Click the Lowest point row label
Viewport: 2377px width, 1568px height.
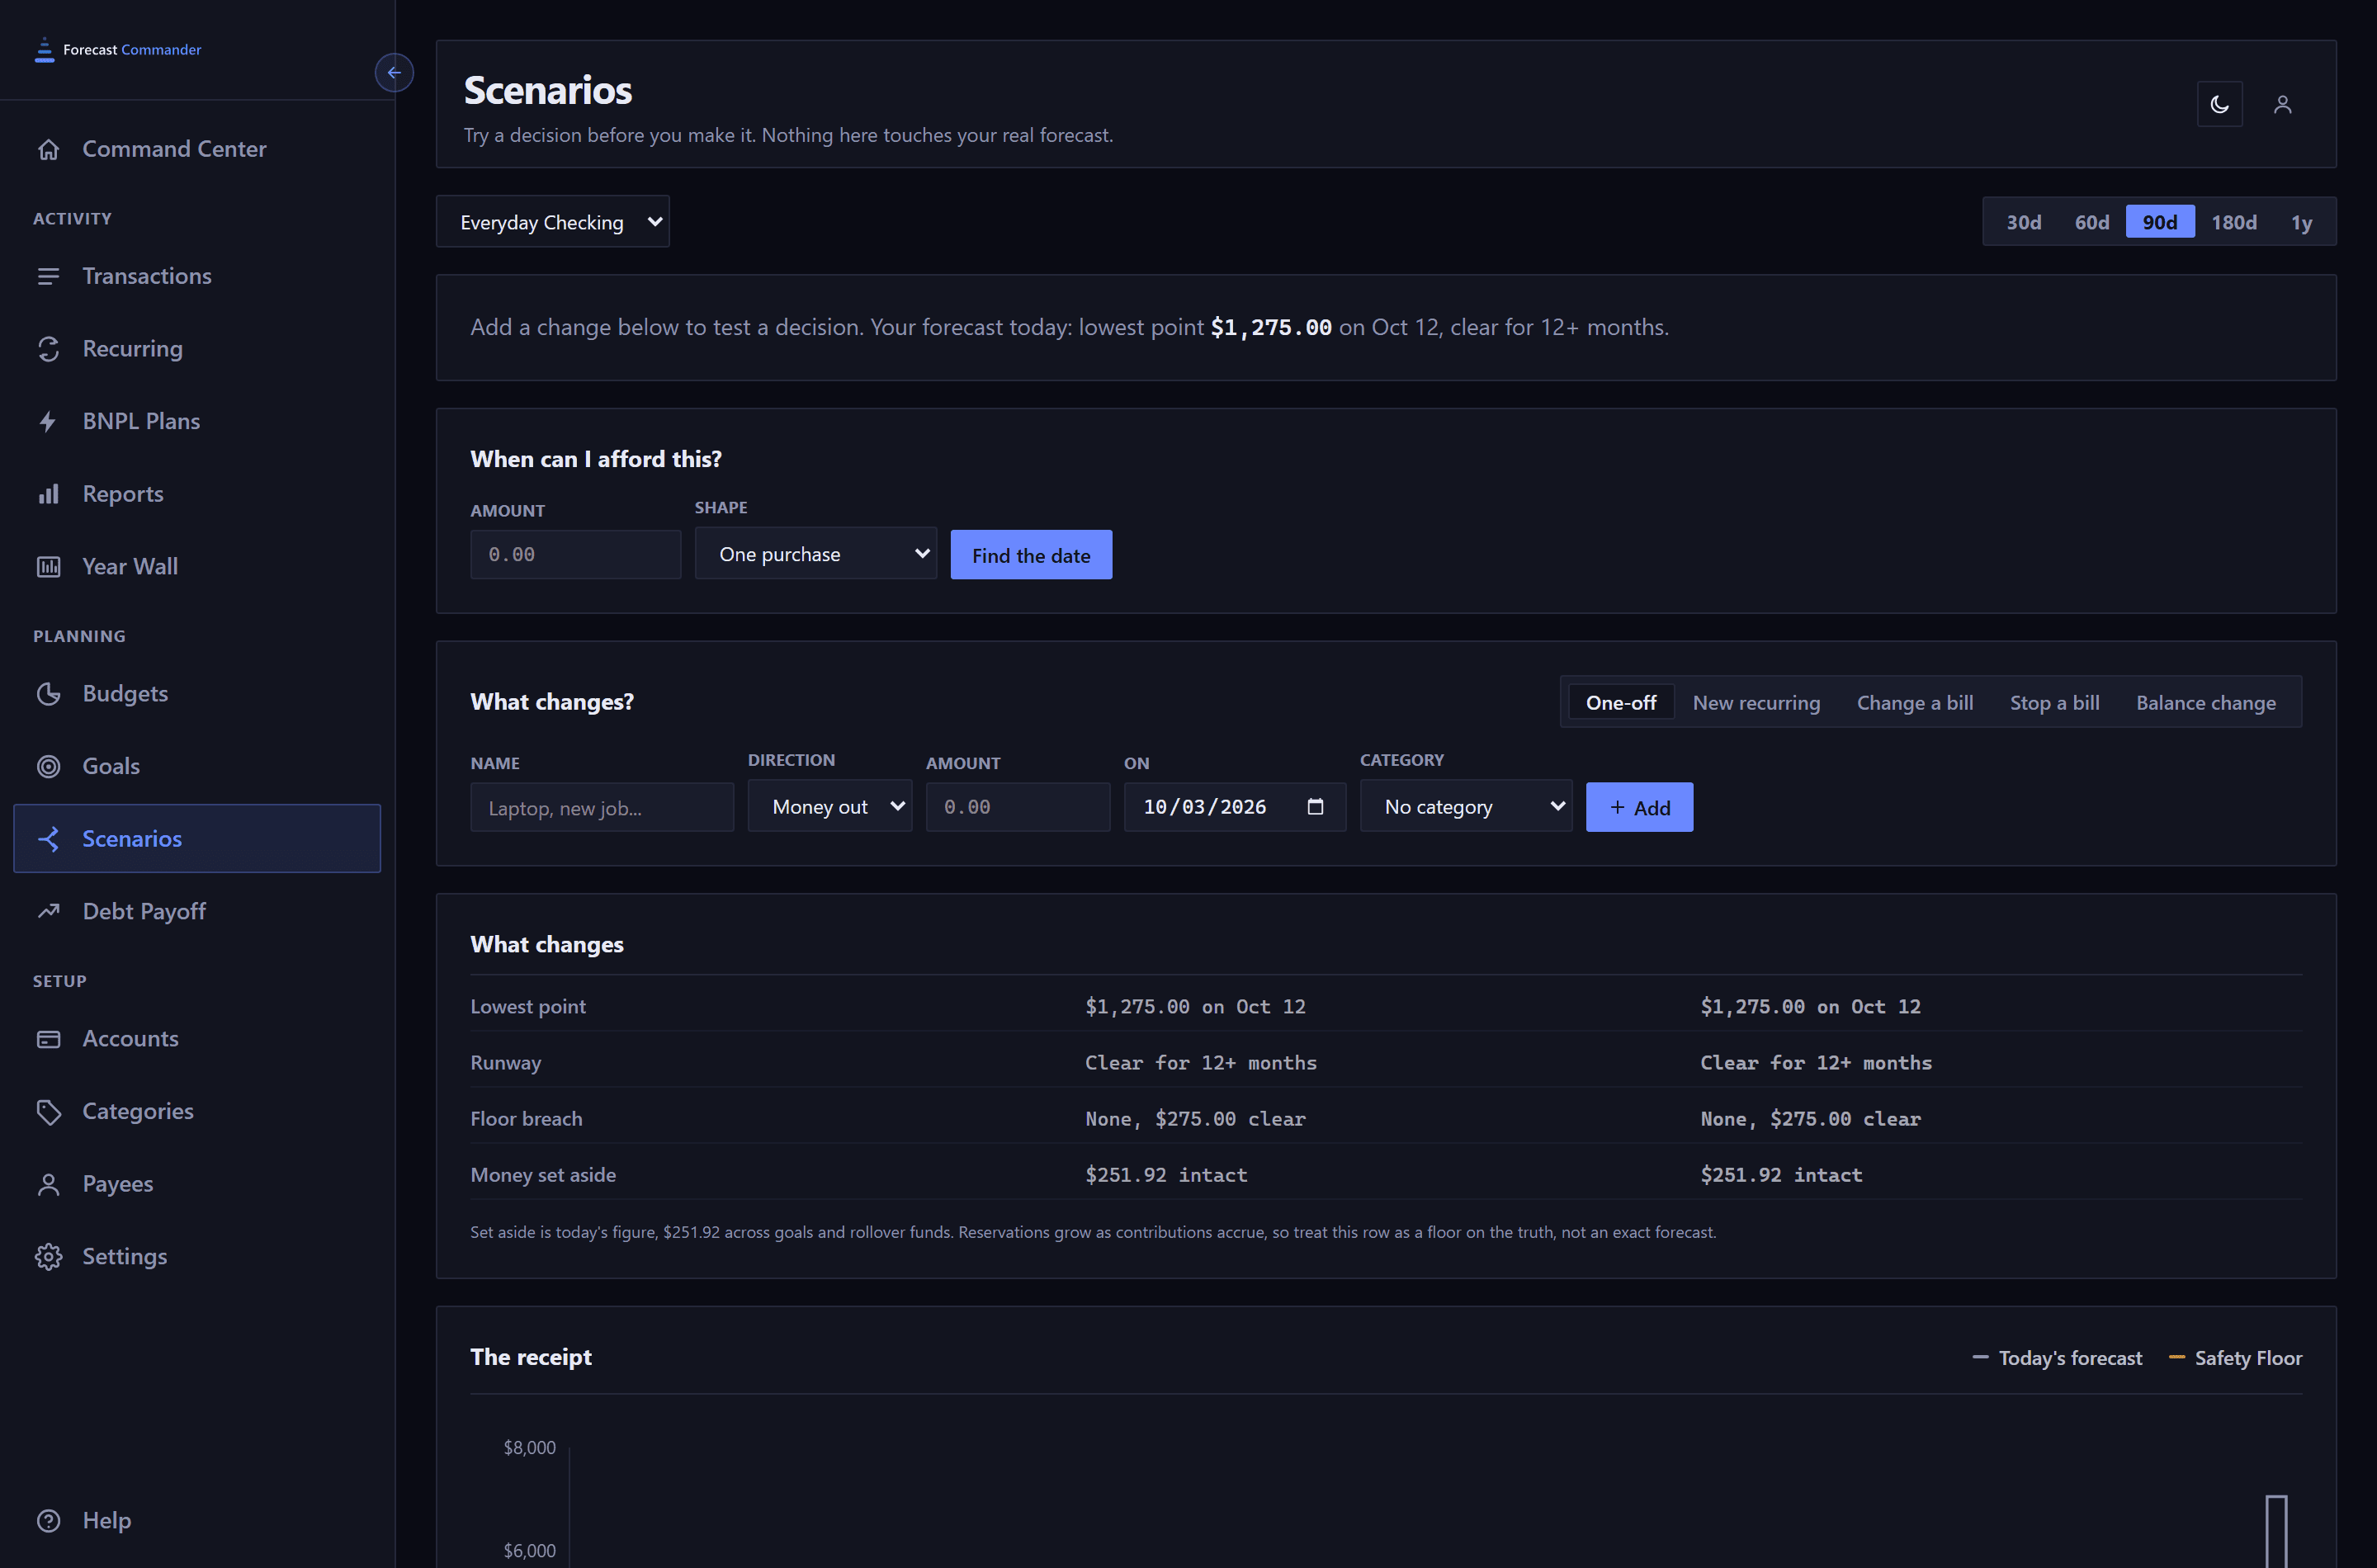pyautogui.click(x=528, y=1006)
